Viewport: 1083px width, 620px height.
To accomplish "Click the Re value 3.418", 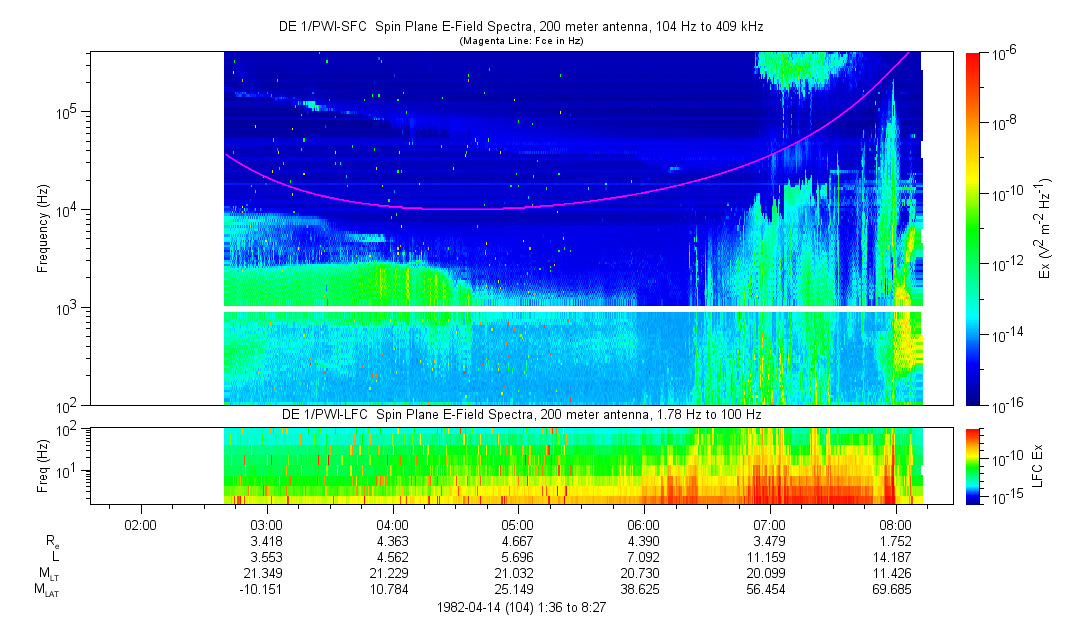I will coord(266,541).
